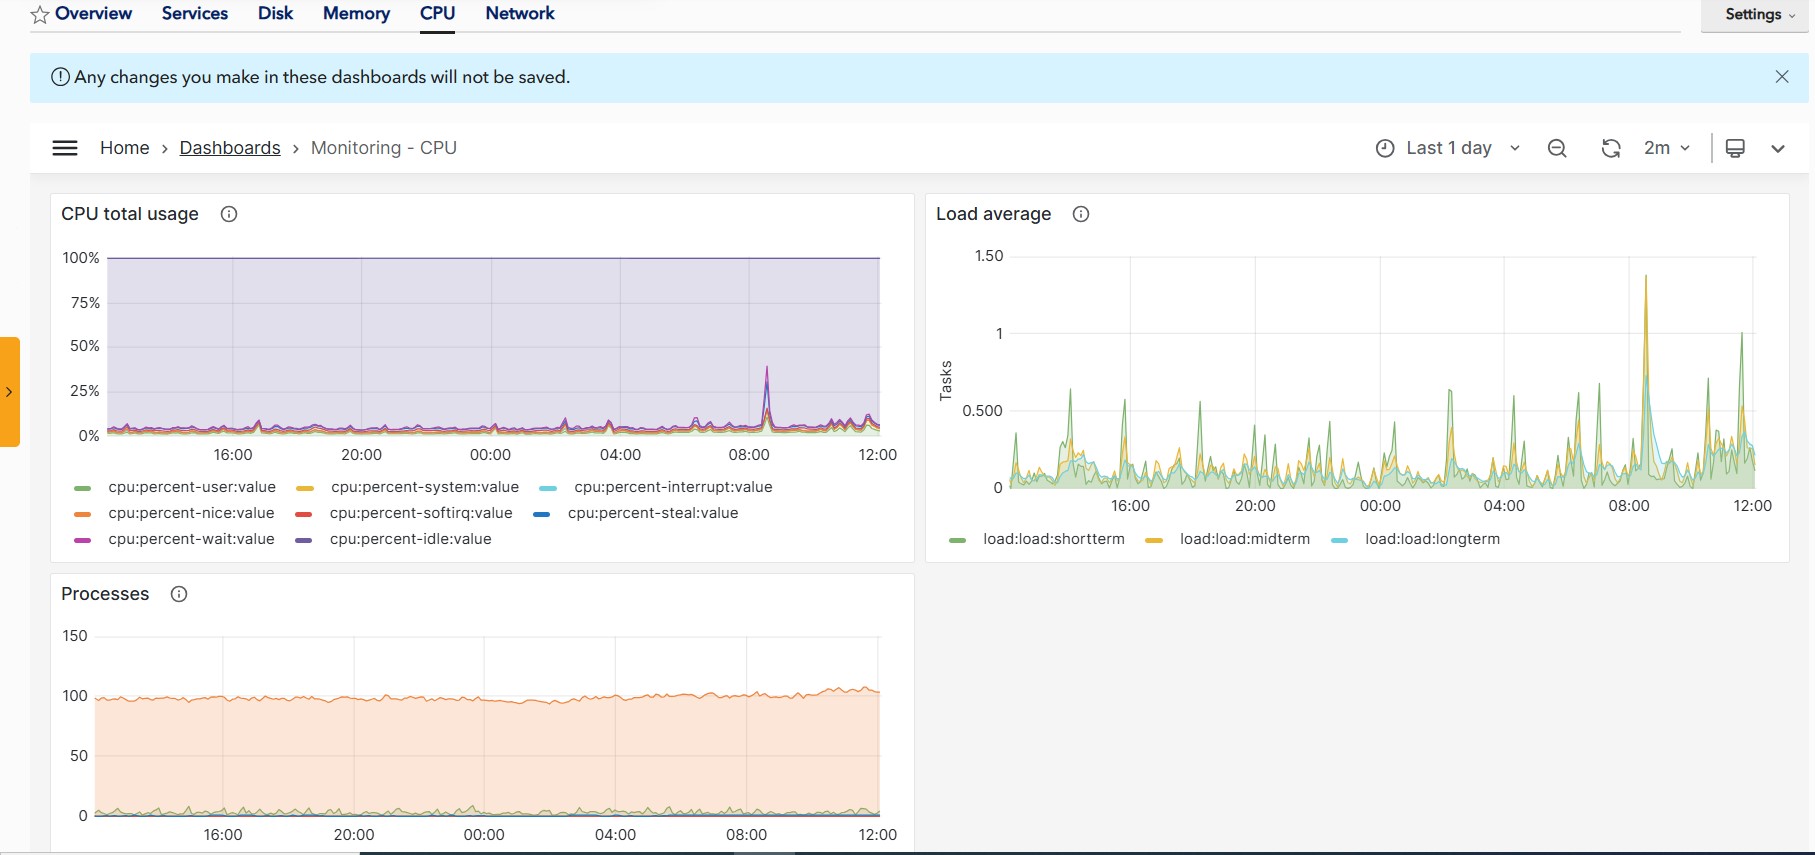
Task: Click the star icon beside Overview
Action: pyautogui.click(x=40, y=15)
